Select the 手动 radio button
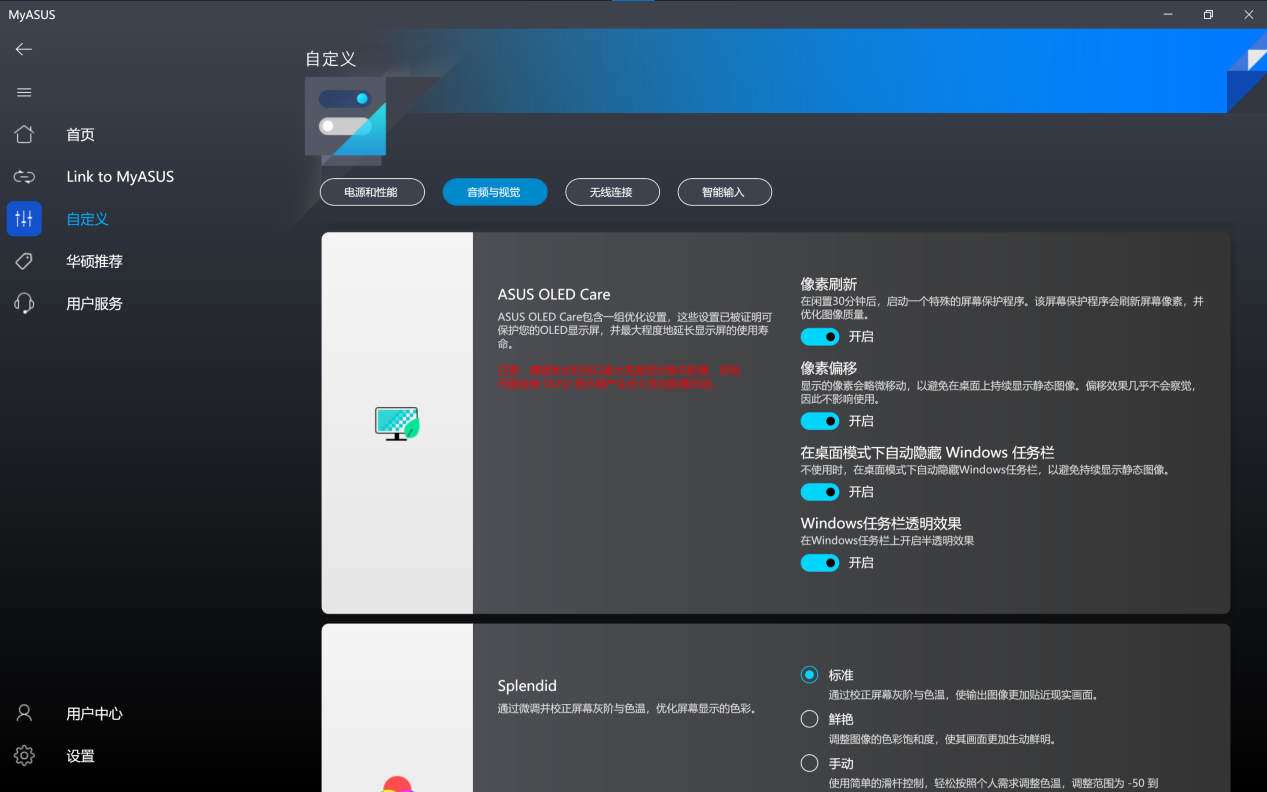The width and height of the screenshot is (1267, 792). tap(810, 763)
